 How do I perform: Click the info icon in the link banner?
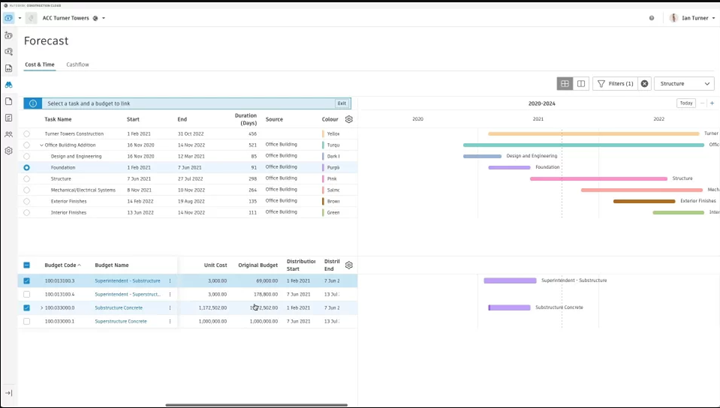33,103
